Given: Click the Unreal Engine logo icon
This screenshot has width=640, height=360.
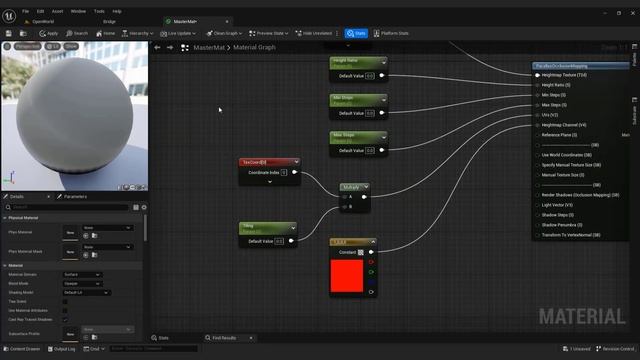Looking at the screenshot, I should pos(9,16).
